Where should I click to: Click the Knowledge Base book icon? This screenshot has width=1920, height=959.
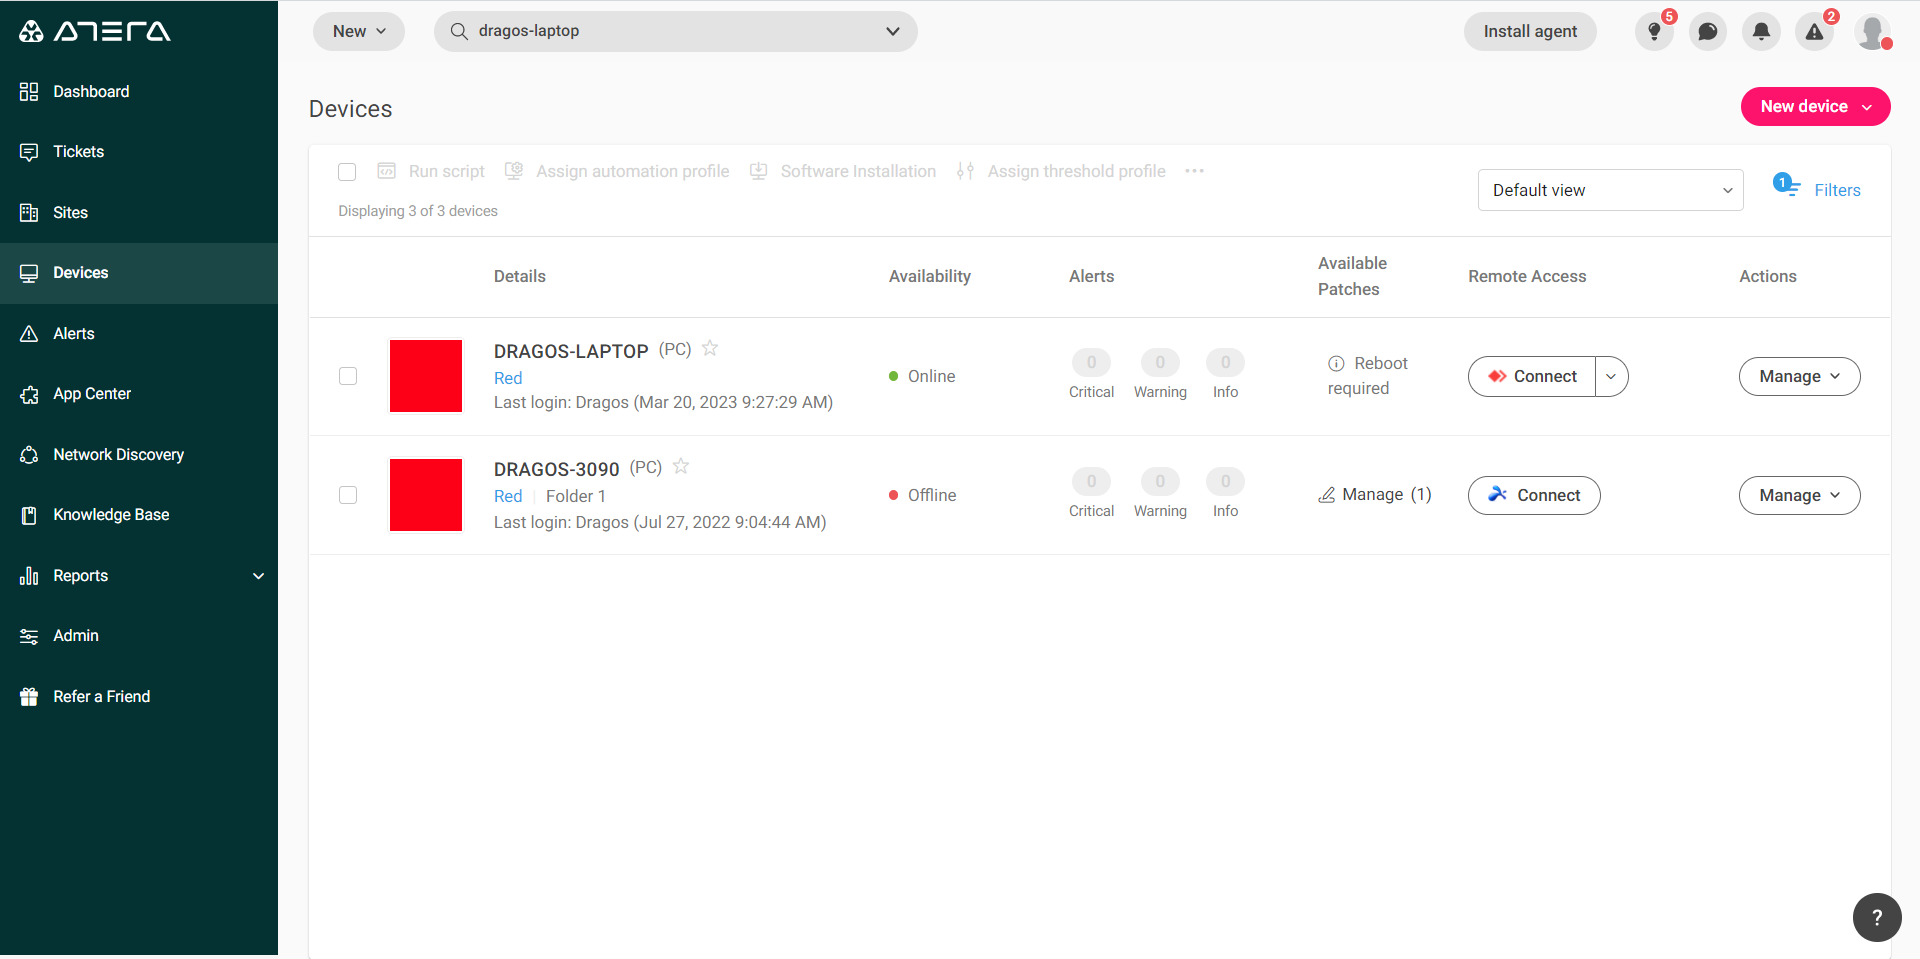29,515
